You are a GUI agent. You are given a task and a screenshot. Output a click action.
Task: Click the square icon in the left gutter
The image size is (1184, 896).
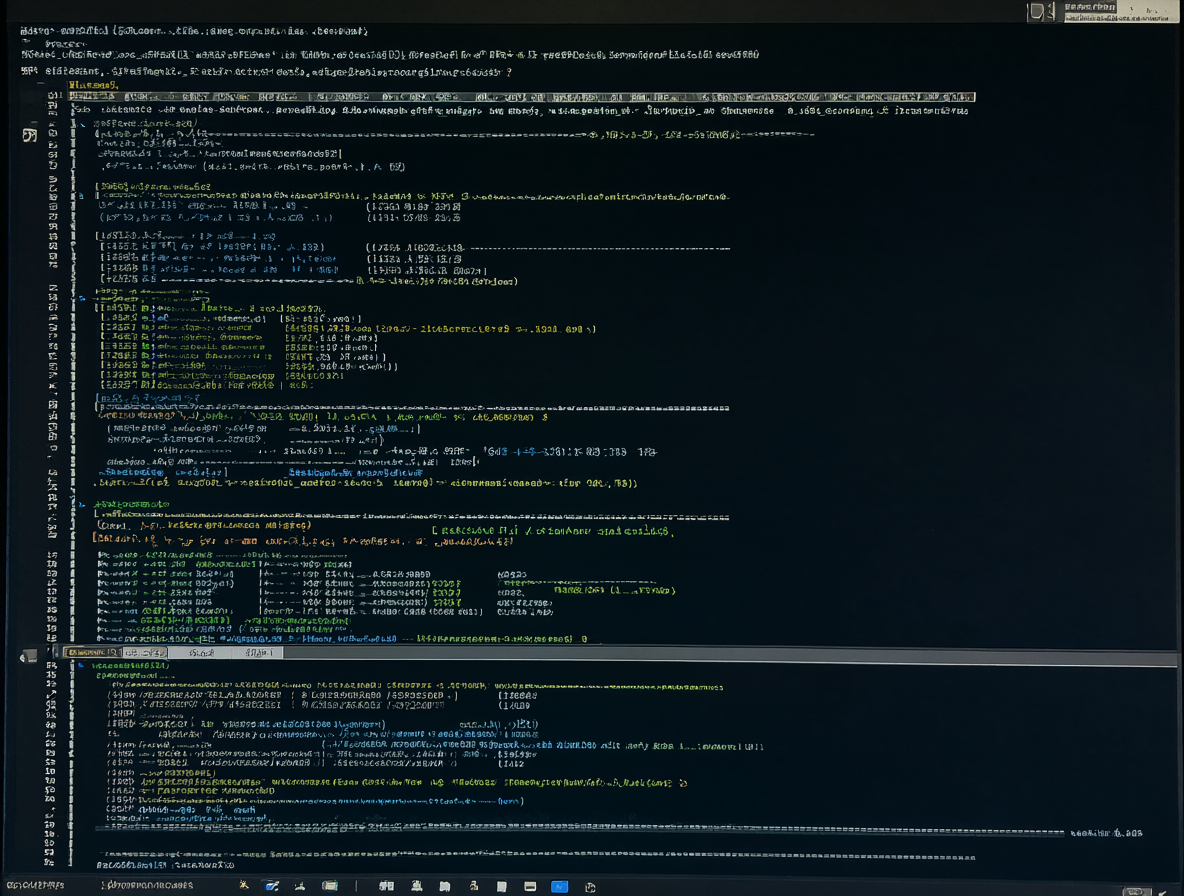[29, 135]
